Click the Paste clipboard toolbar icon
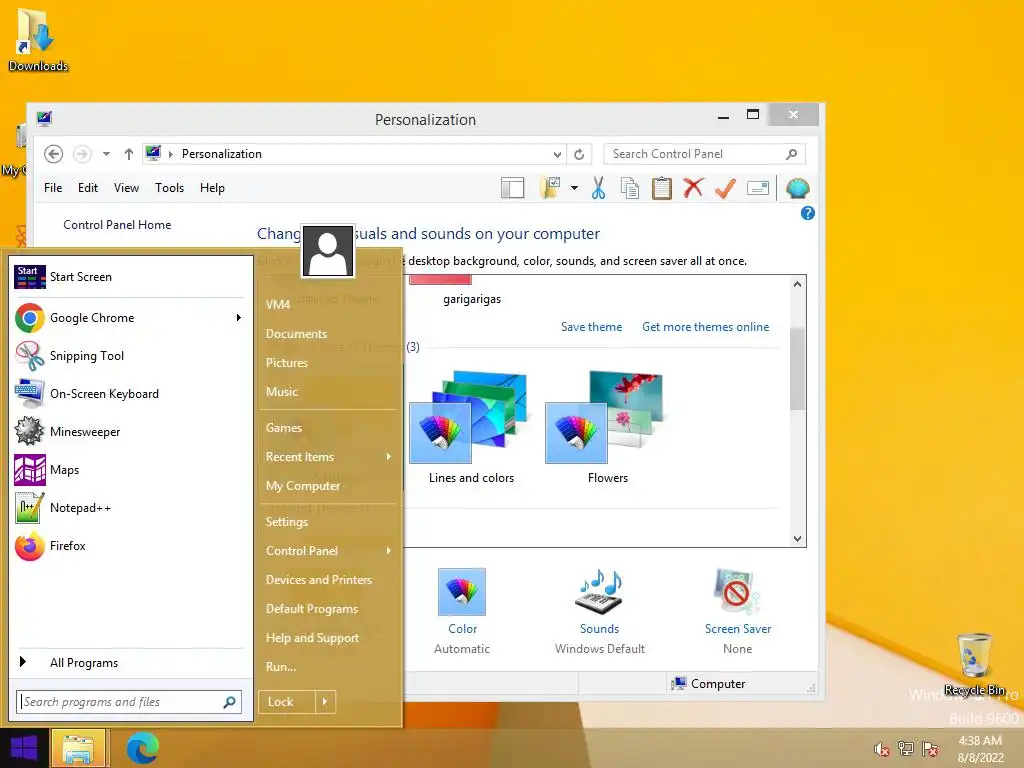Screen dimensions: 1024x768 coord(662,188)
